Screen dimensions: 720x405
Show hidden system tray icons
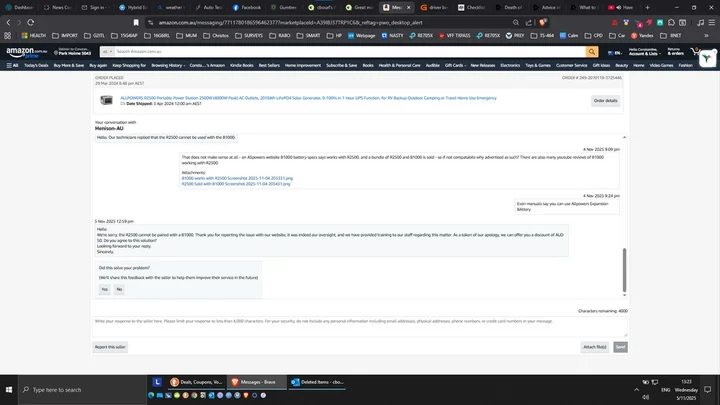point(636,390)
